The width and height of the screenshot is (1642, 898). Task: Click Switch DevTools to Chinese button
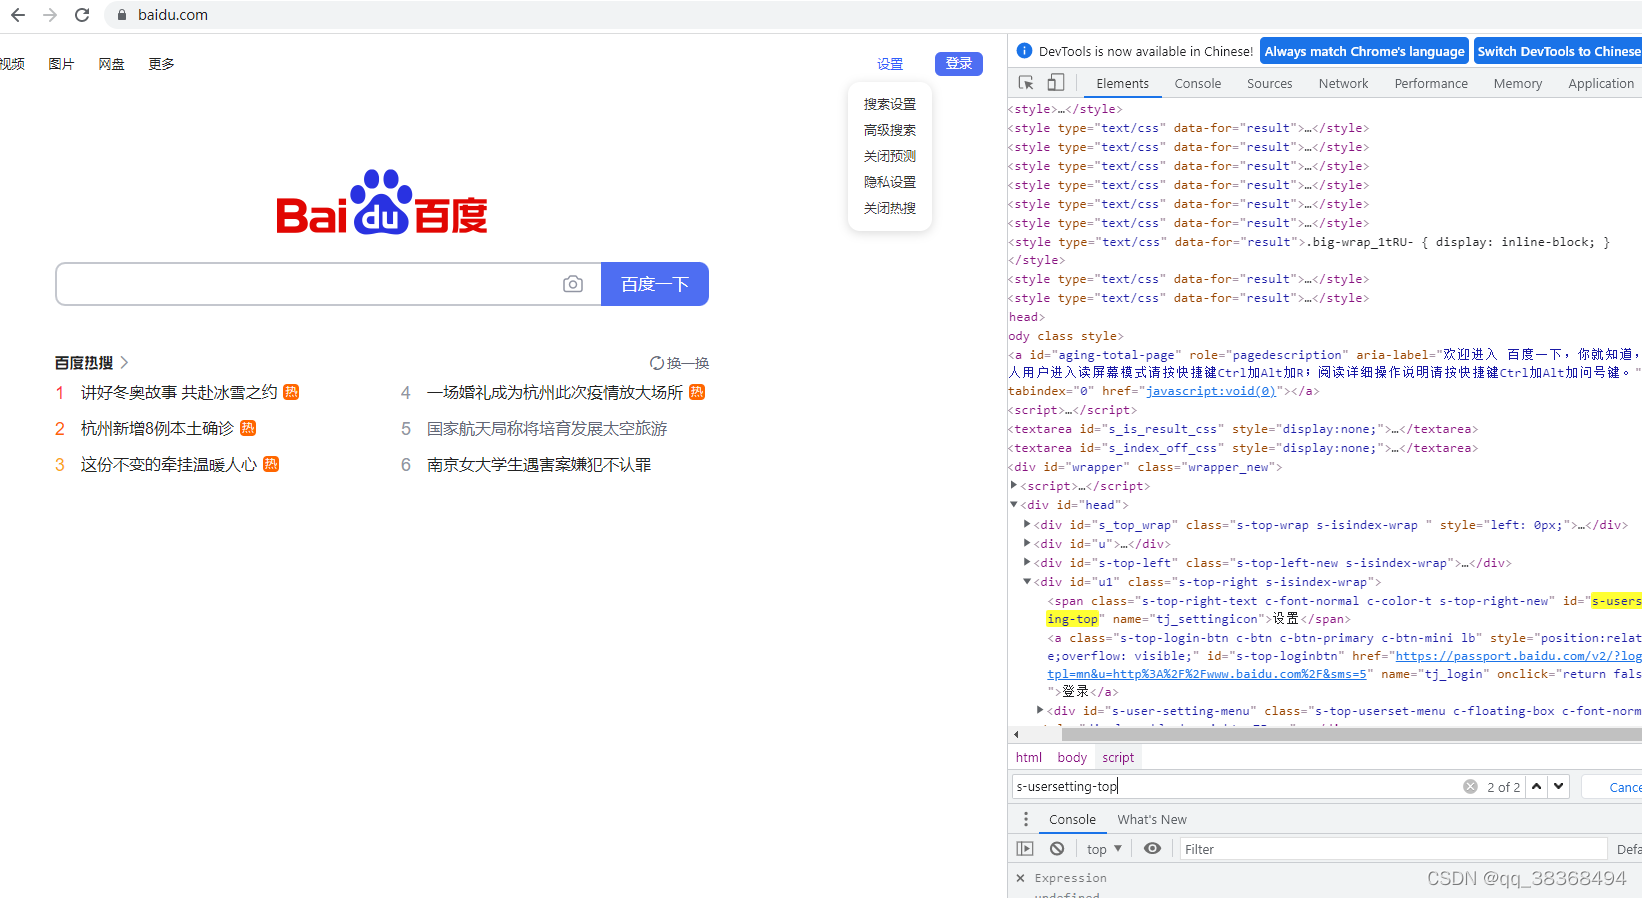[x=1558, y=51]
